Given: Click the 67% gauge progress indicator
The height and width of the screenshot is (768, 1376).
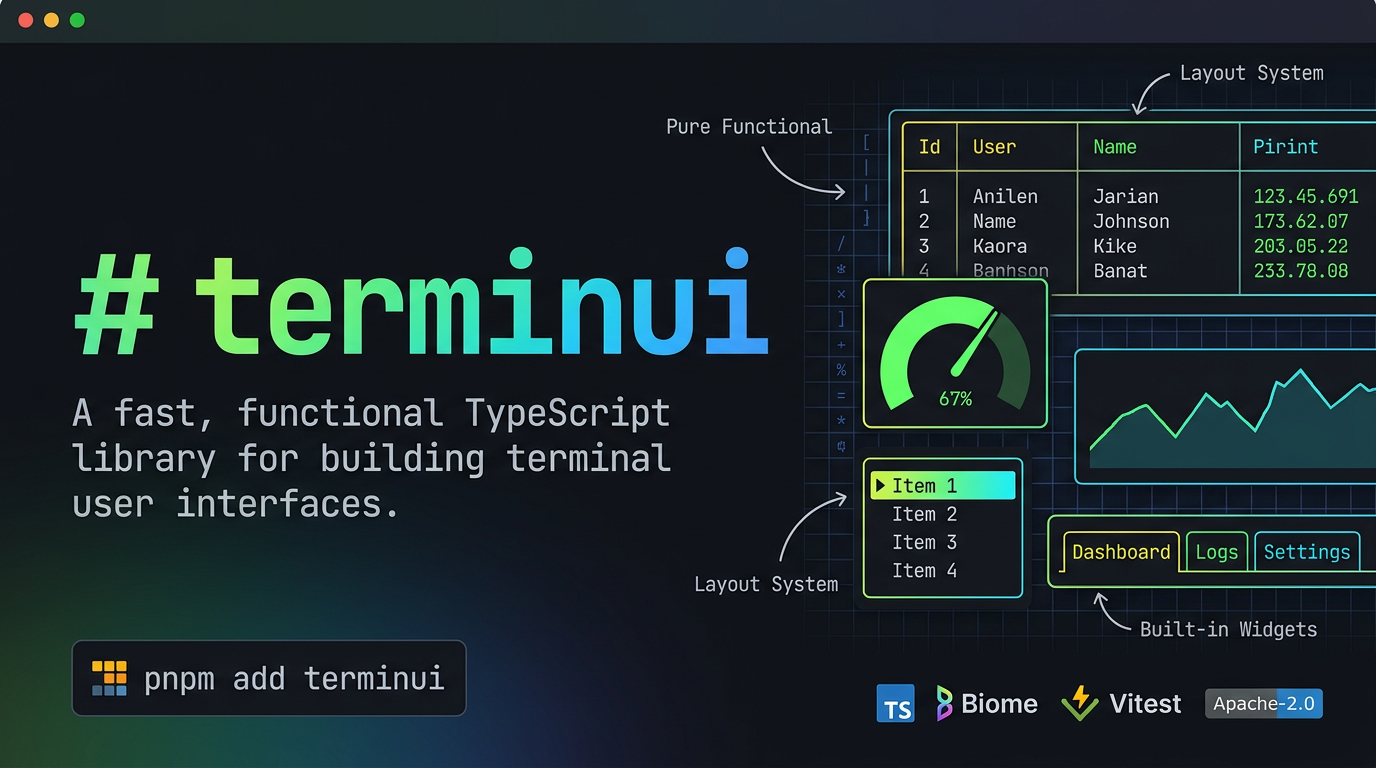Looking at the screenshot, I should (955, 398).
